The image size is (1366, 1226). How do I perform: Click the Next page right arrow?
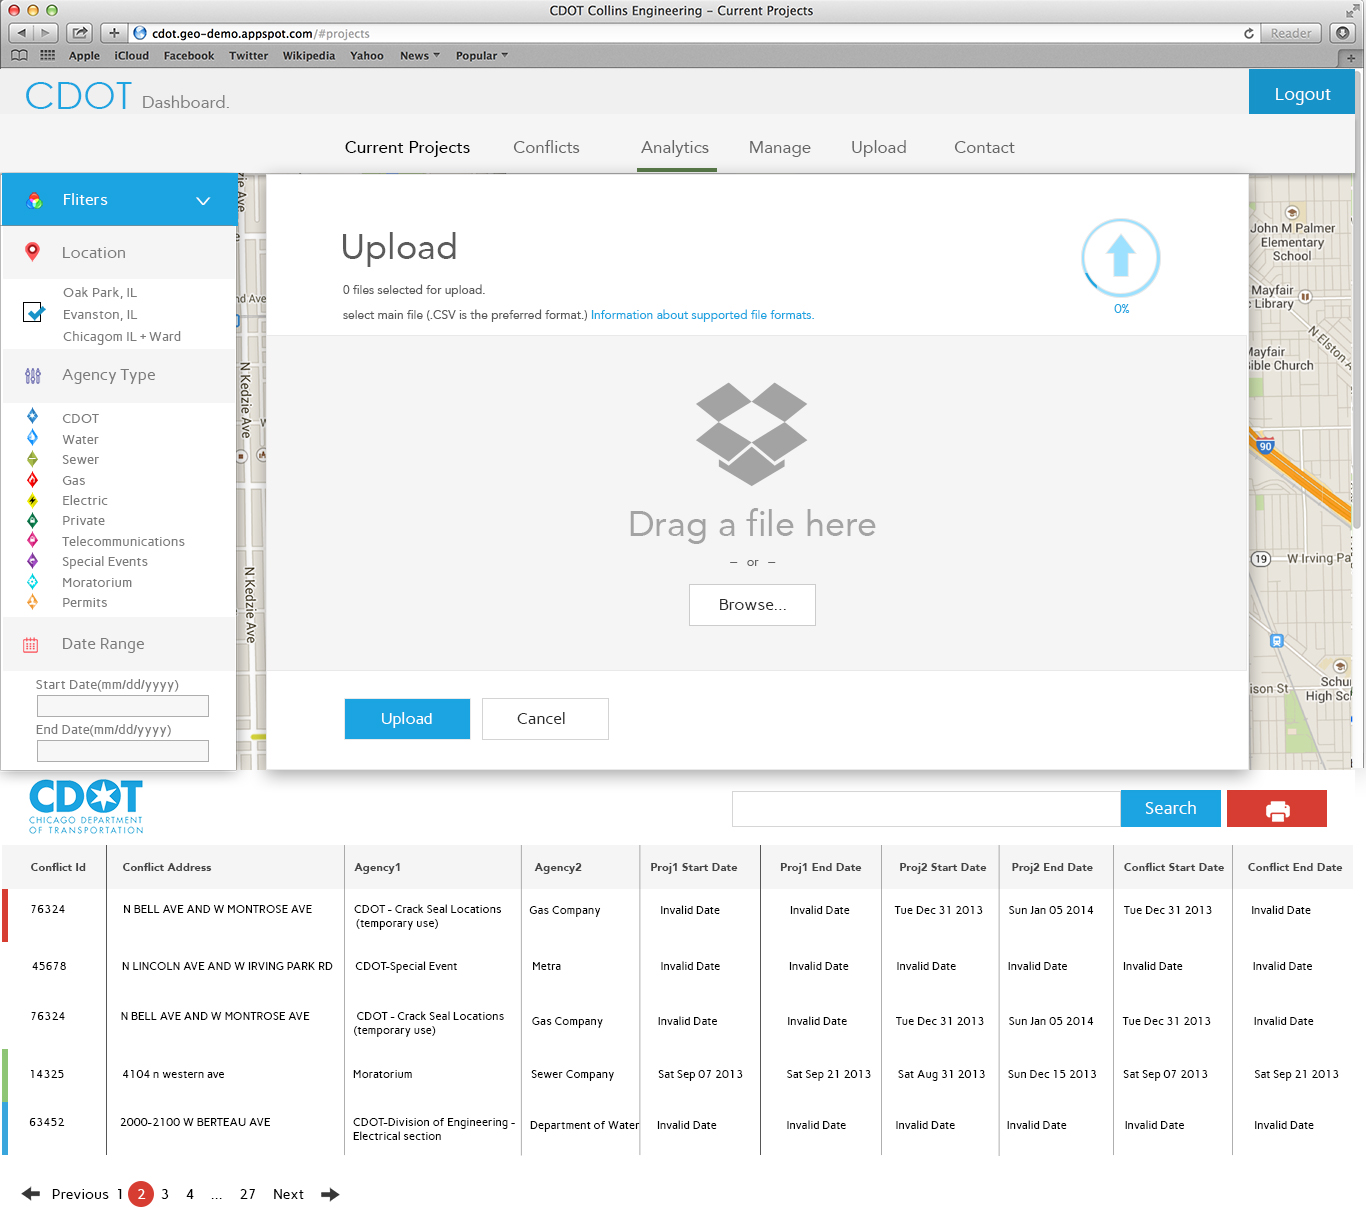click(x=330, y=1194)
